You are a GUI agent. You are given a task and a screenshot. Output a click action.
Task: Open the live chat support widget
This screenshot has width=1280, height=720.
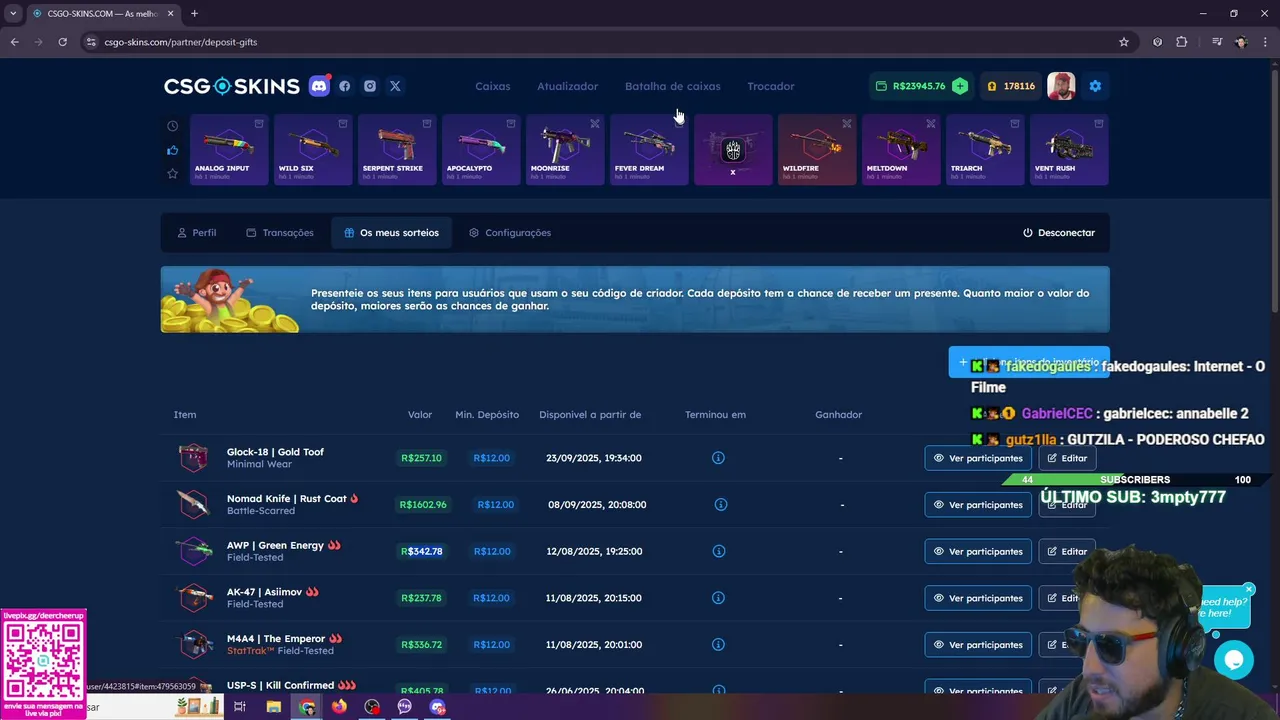click(1234, 660)
